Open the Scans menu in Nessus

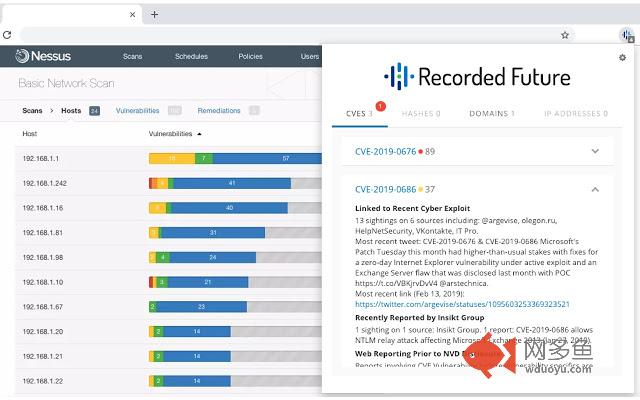coord(133,56)
